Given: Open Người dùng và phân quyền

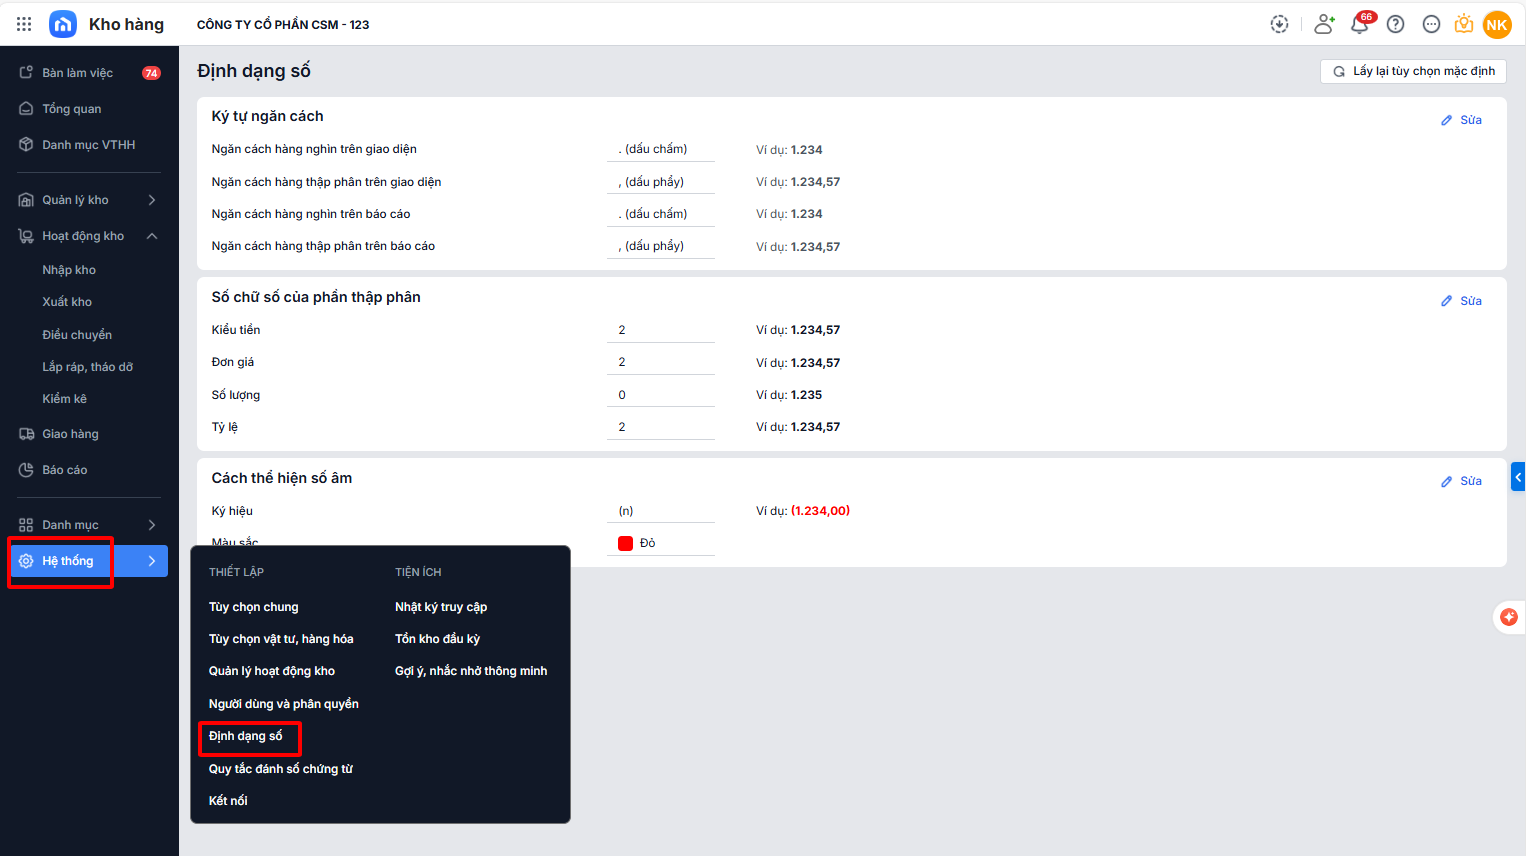Looking at the screenshot, I should click(284, 704).
